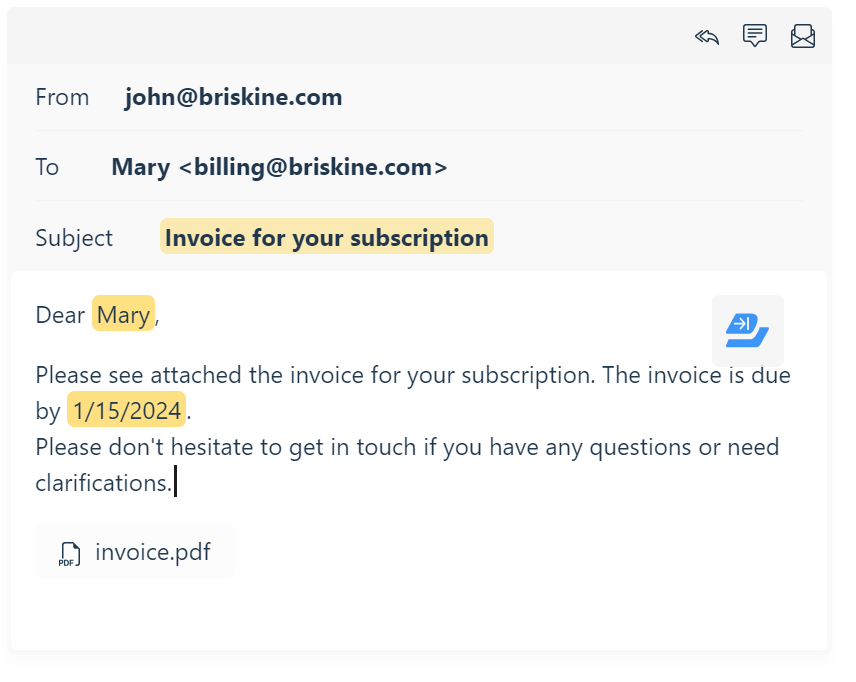Click the PDF file icon
The width and height of the screenshot is (856, 682).
tap(69, 554)
